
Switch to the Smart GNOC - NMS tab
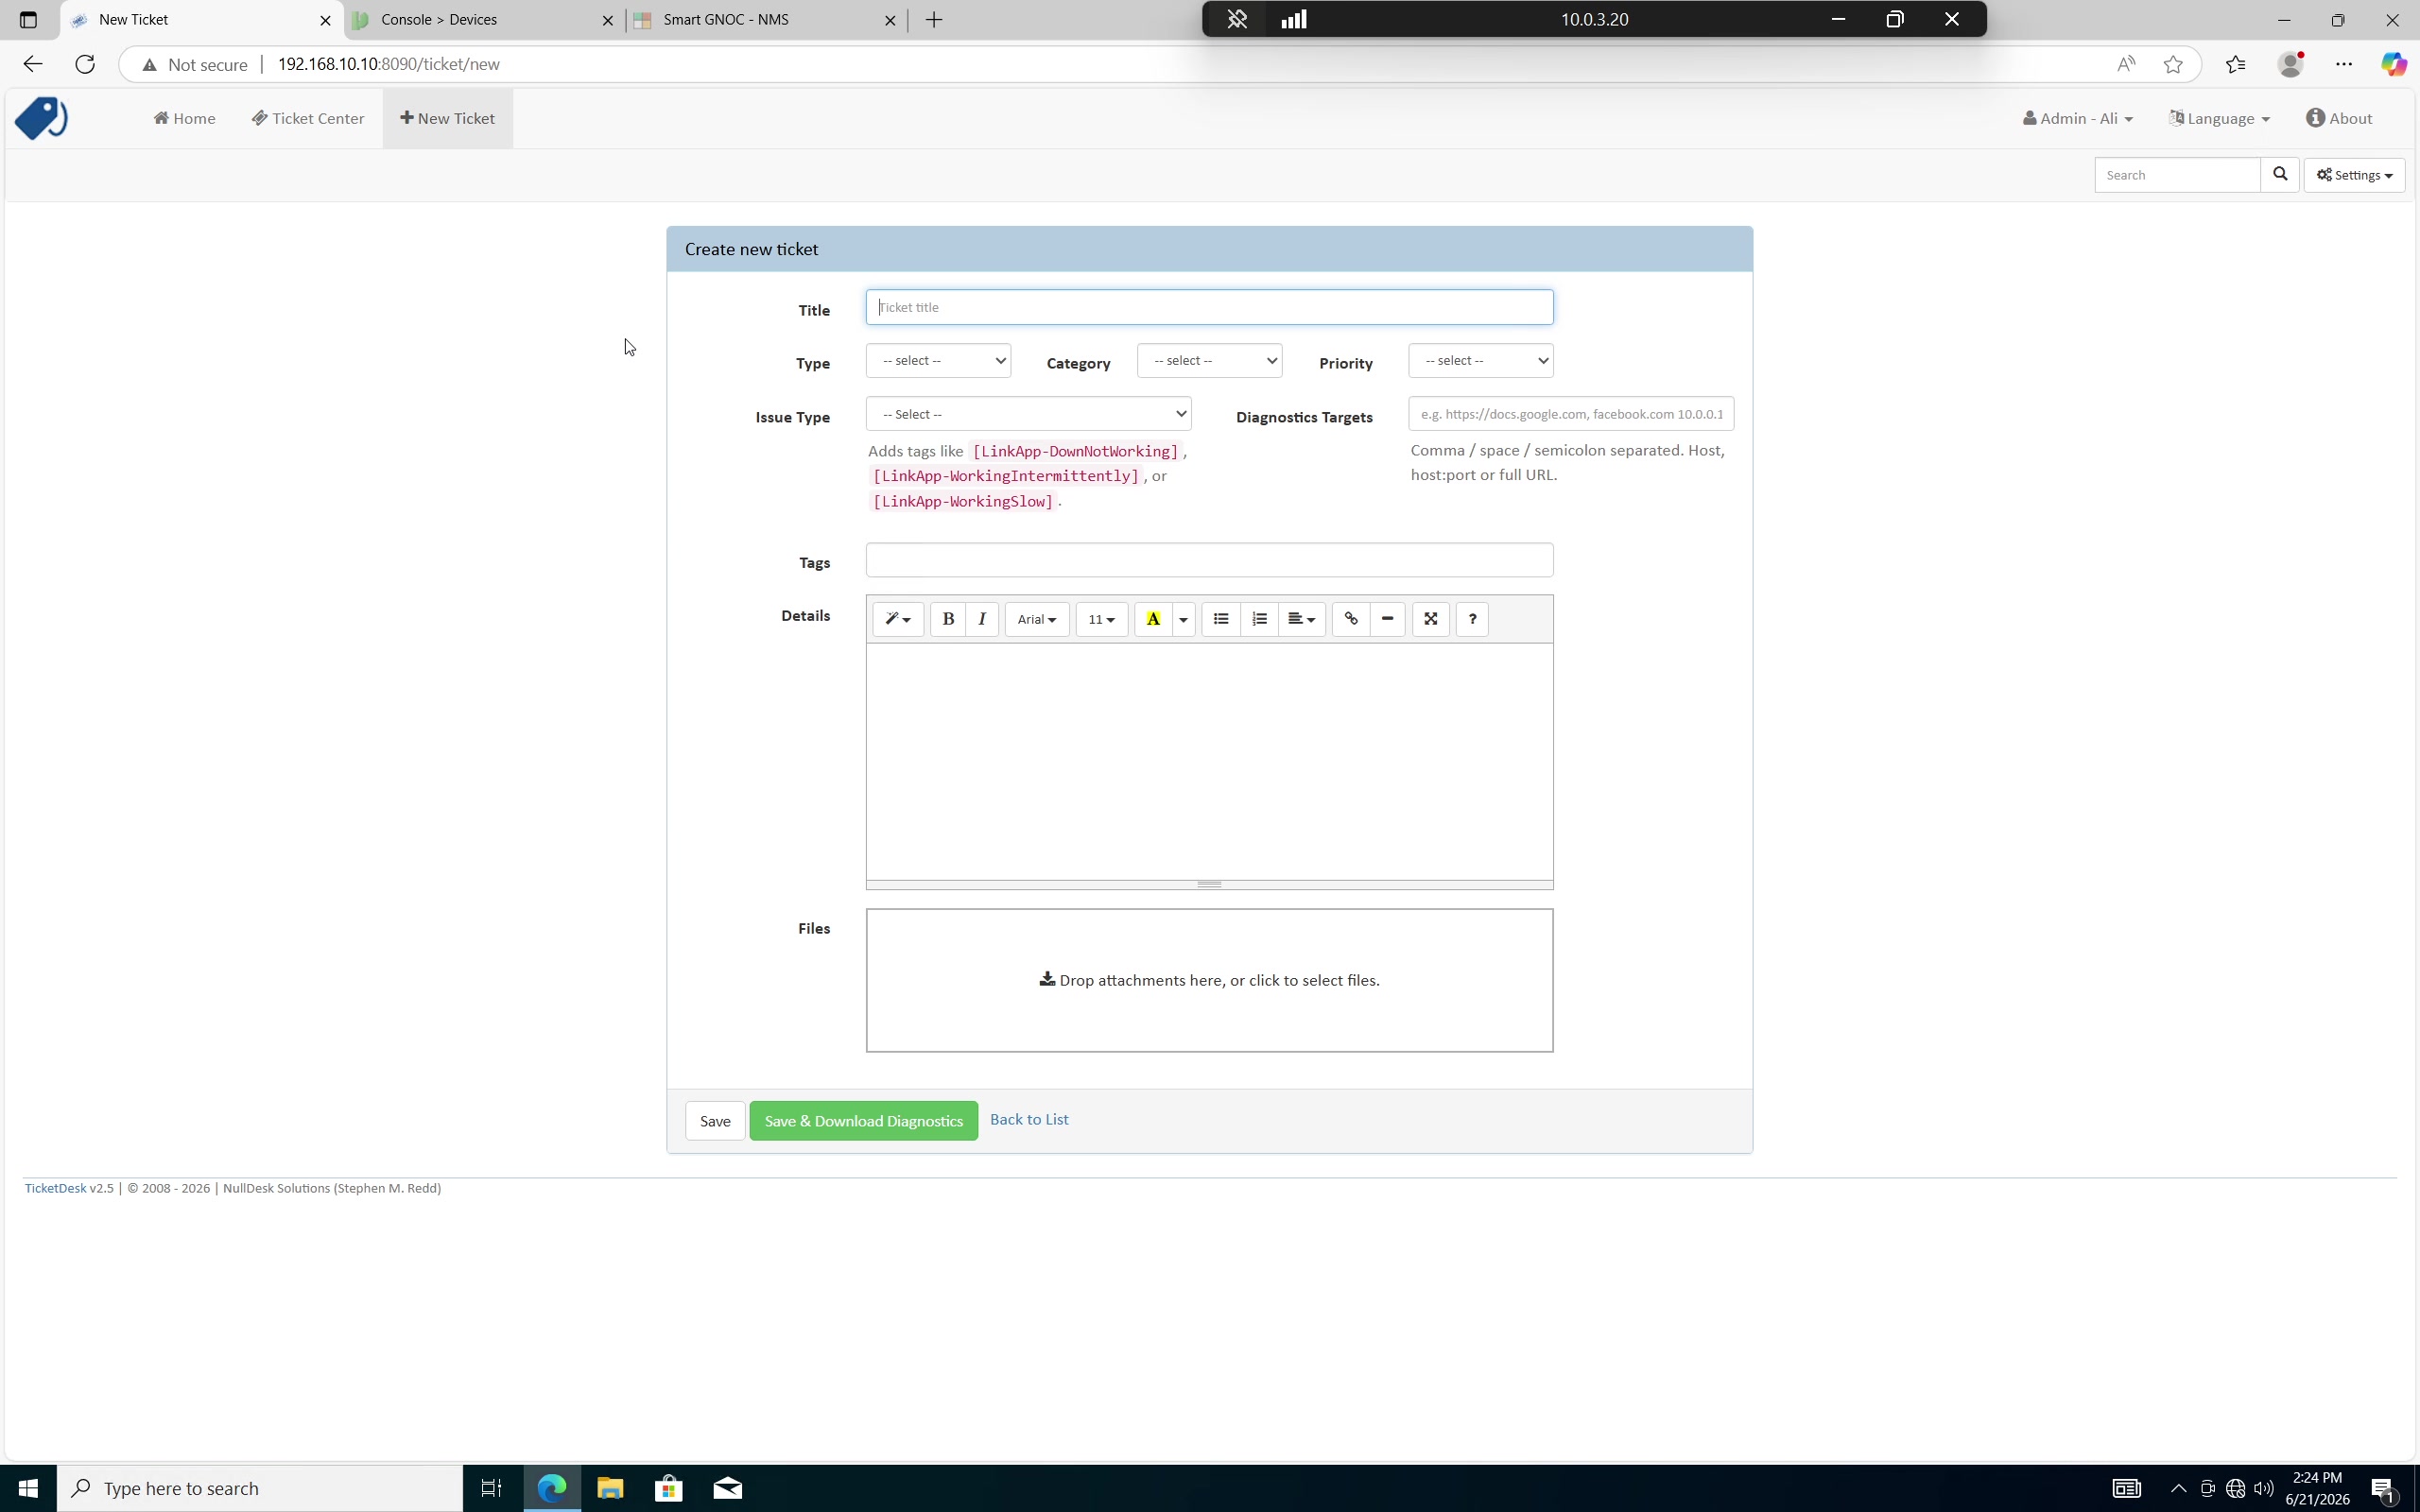click(767, 20)
